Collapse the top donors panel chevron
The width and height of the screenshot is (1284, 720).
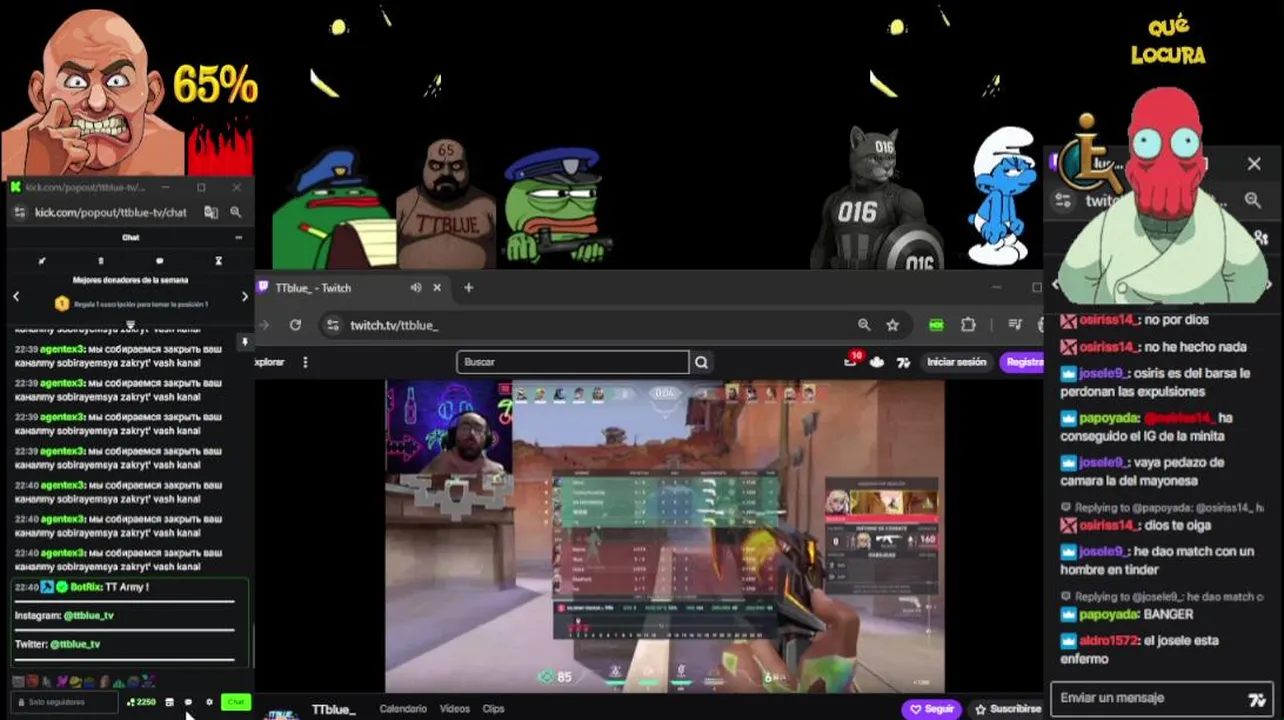(130, 325)
